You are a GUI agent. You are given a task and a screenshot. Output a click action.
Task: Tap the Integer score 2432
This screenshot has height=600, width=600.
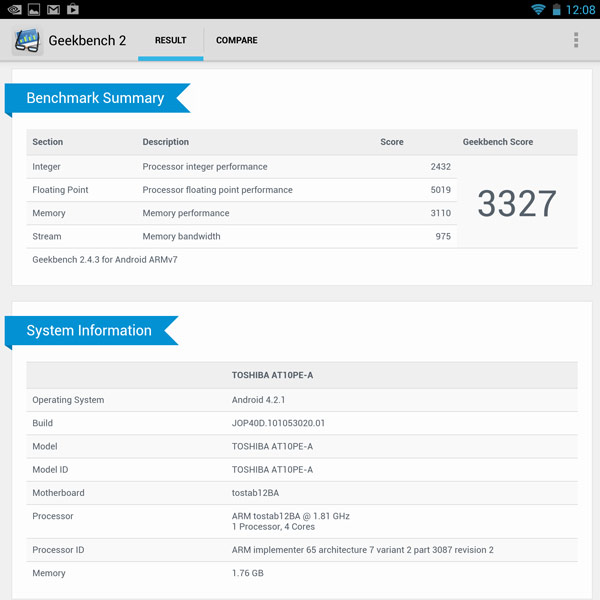[440, 167]
